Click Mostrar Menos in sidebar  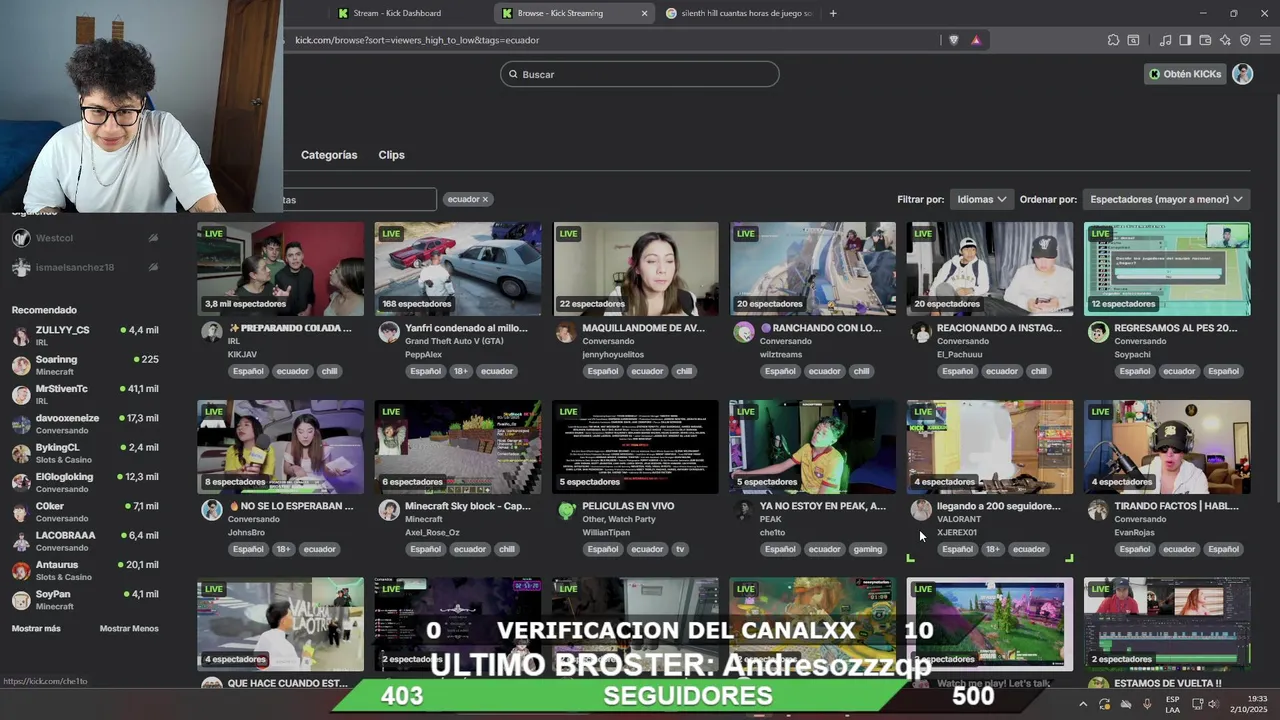(x=129, y=628)
